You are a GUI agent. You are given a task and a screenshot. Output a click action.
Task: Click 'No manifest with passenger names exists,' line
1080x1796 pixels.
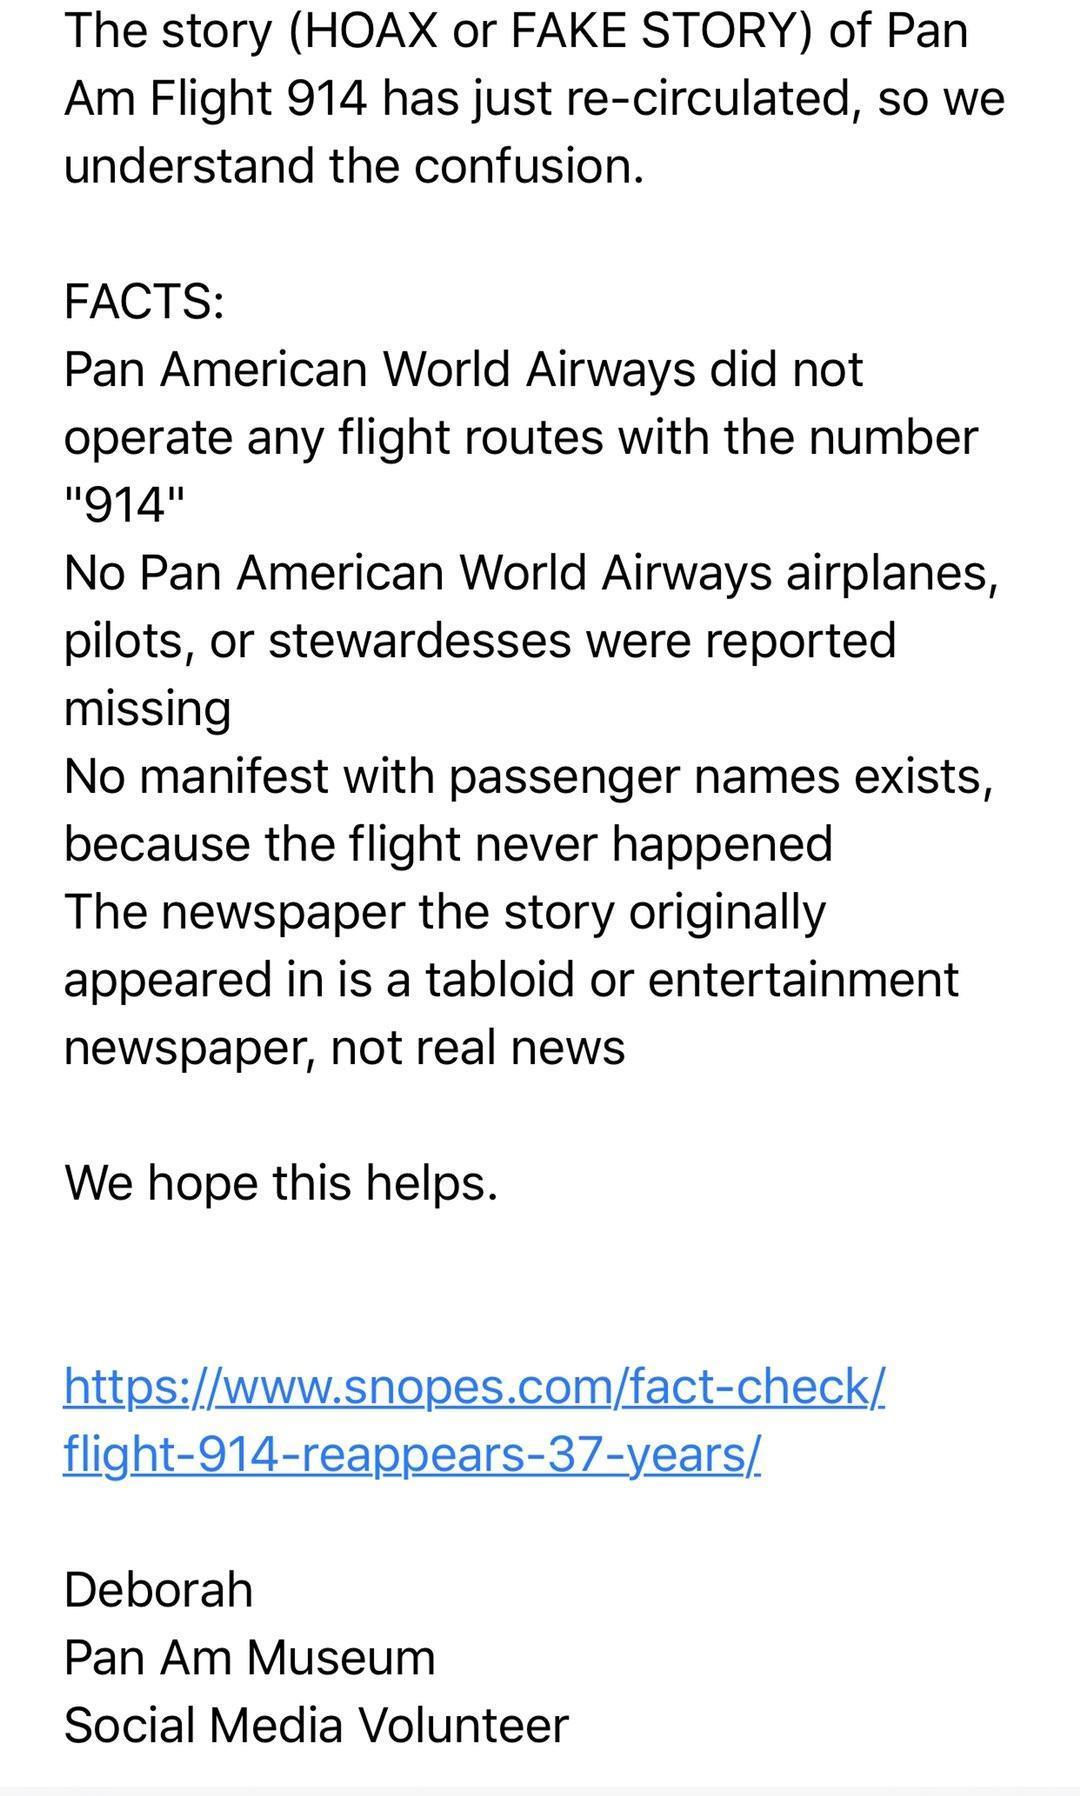coord(529,776)
